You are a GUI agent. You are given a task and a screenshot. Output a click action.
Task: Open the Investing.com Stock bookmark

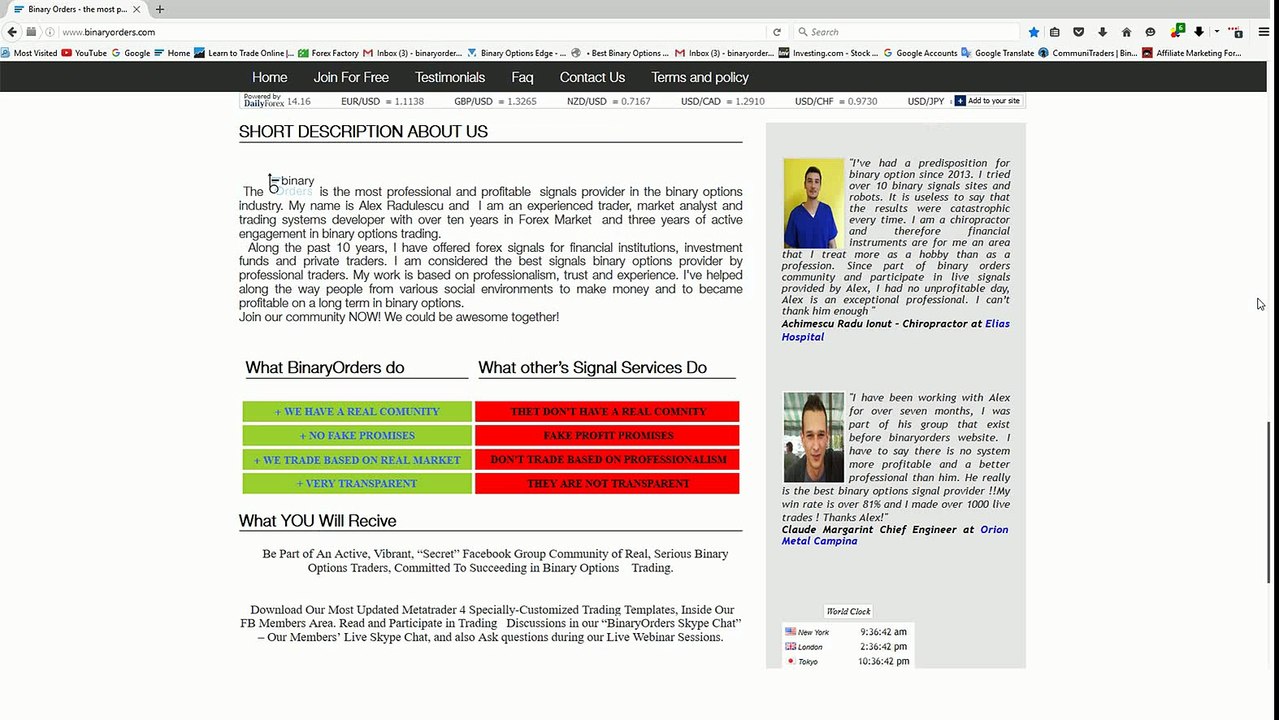(x=829, y=53)
